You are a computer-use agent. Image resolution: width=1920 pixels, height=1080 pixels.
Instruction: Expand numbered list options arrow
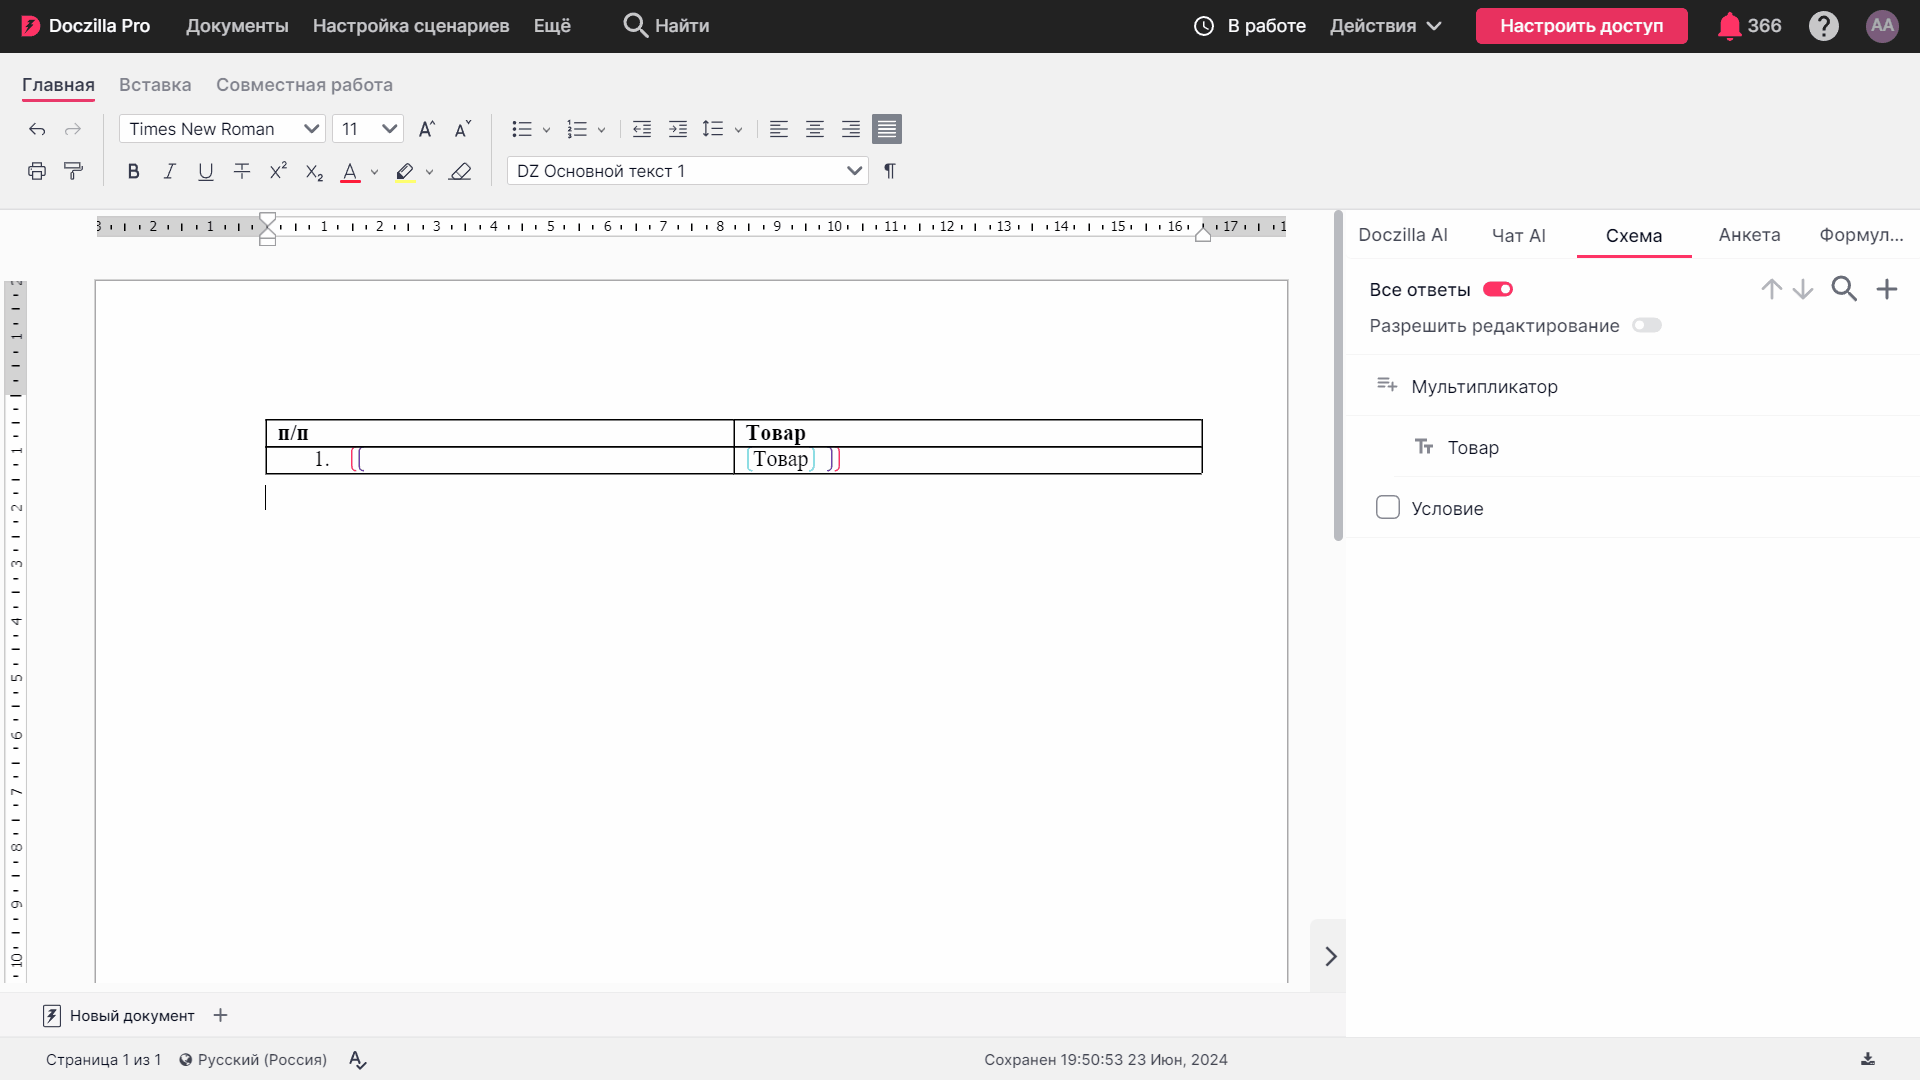tap(602, 130)
